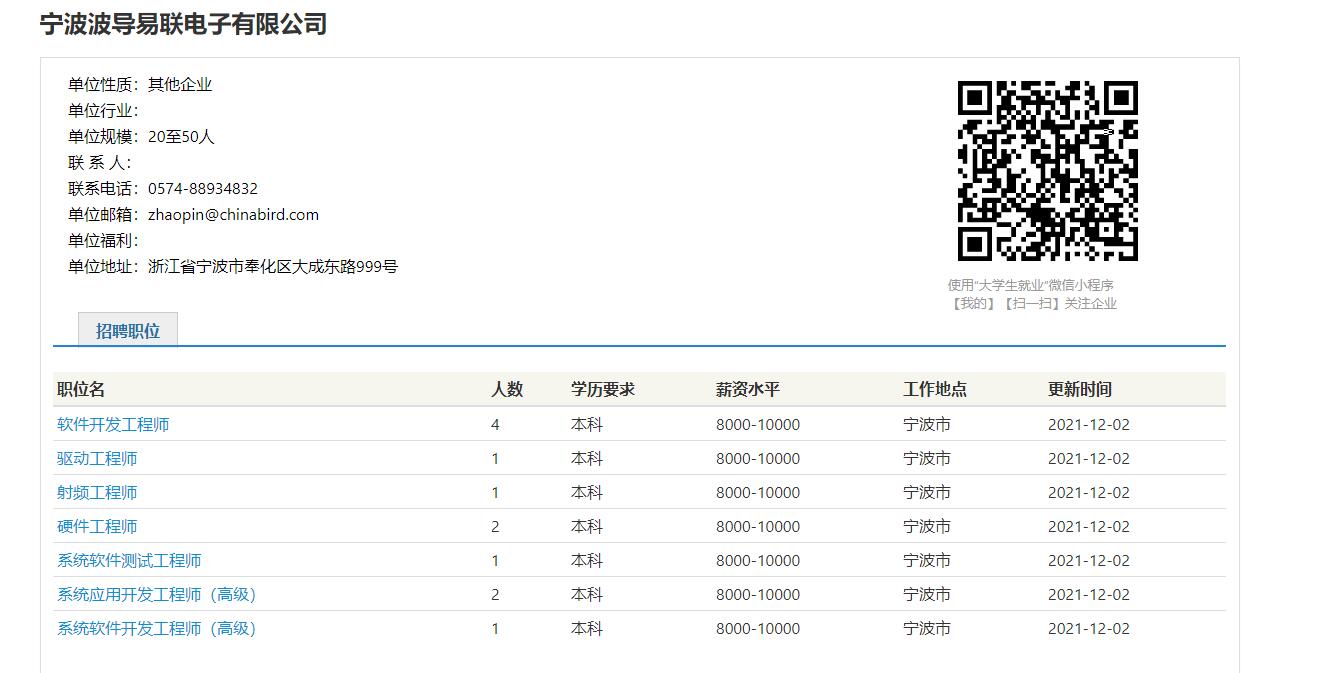Open the 系统软件测试工程师 listing
This screenshot has width=1339, height=673.
click(129, 560)
